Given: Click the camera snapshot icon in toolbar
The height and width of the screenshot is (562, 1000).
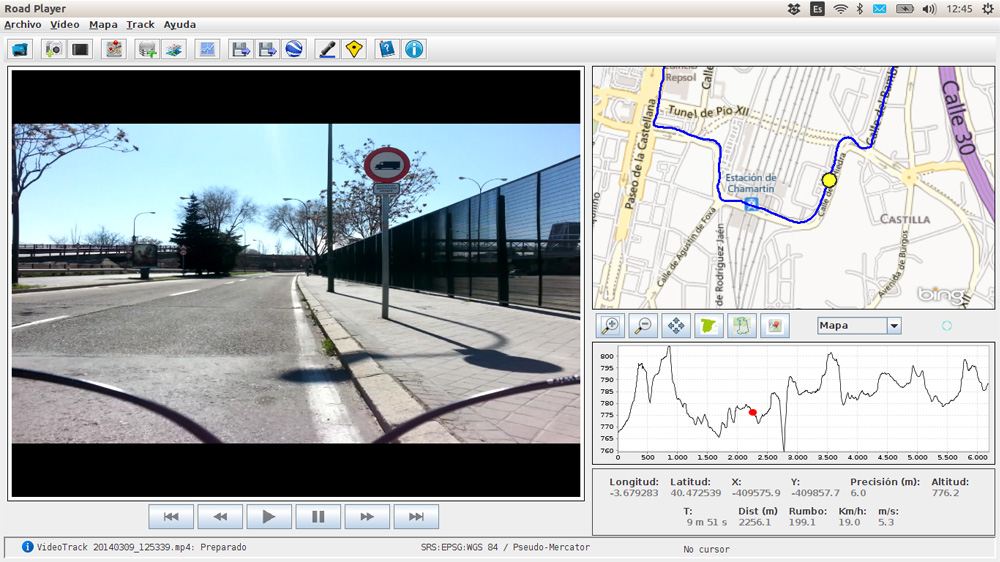Looking at the screenshot, I should tap(53, 48).
